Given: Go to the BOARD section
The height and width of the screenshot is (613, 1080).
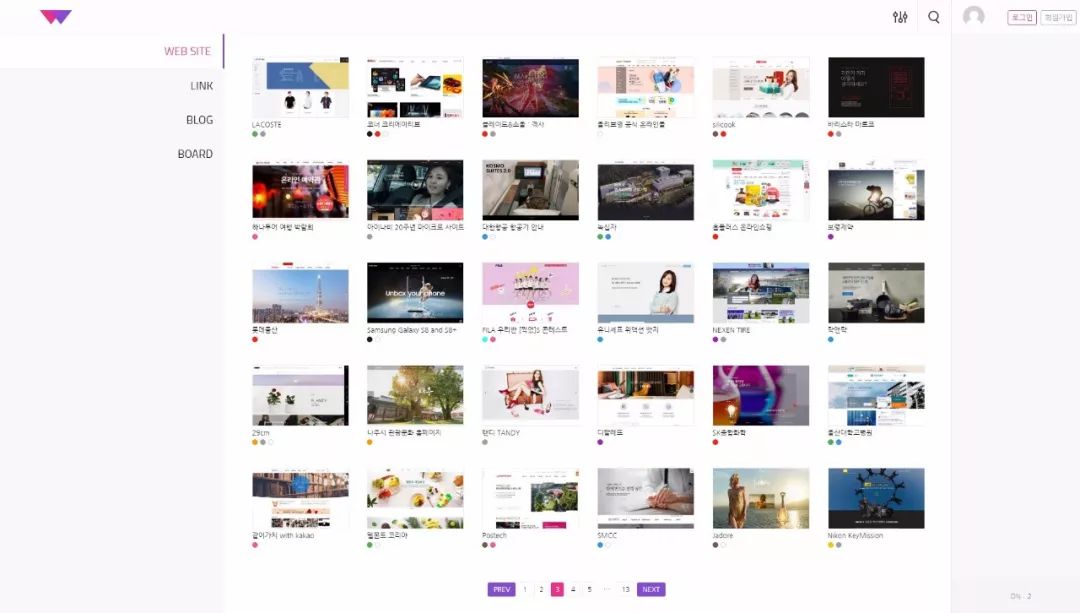Looking at the screenshot, I should pyautogui.click(x=195, y=154).
